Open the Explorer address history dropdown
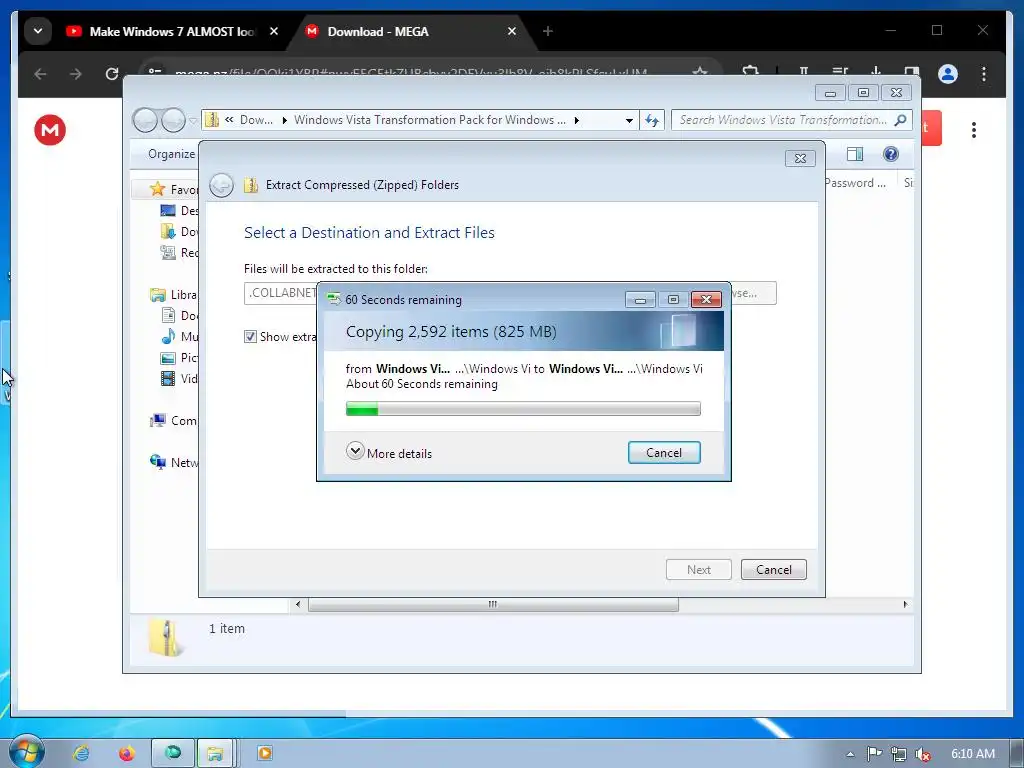Screen dimensions: 1024x768 click(629, 120)
